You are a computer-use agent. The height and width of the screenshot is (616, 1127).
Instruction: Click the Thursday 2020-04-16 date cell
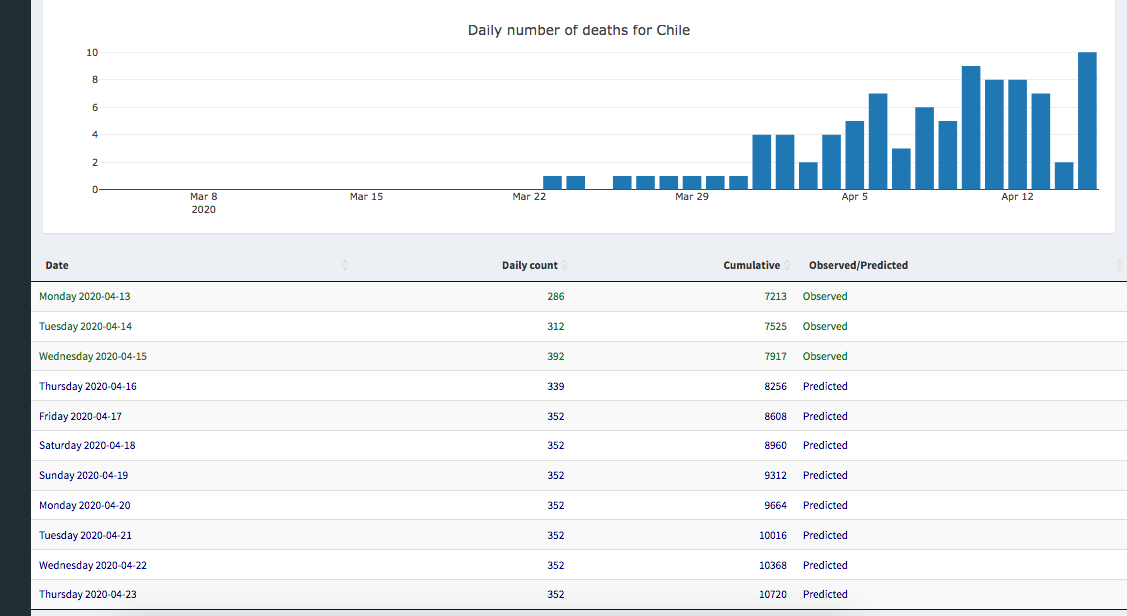88,386
